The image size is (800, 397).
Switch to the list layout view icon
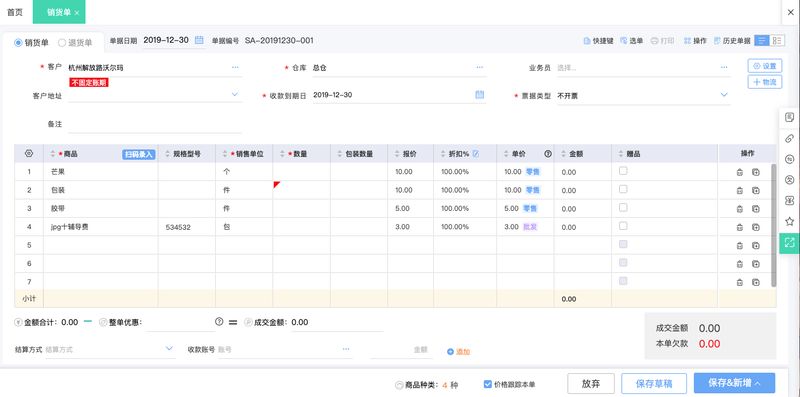coord(762,41)
